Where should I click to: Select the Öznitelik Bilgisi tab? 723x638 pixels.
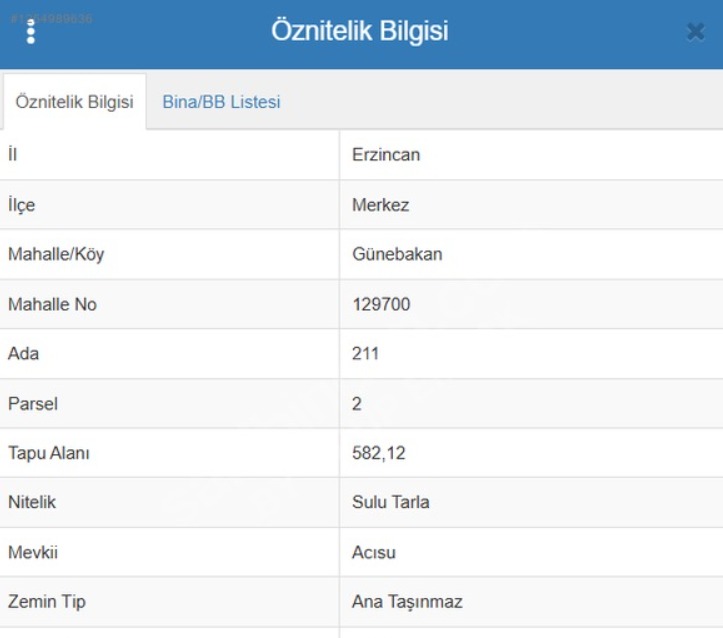click(74, 102)
